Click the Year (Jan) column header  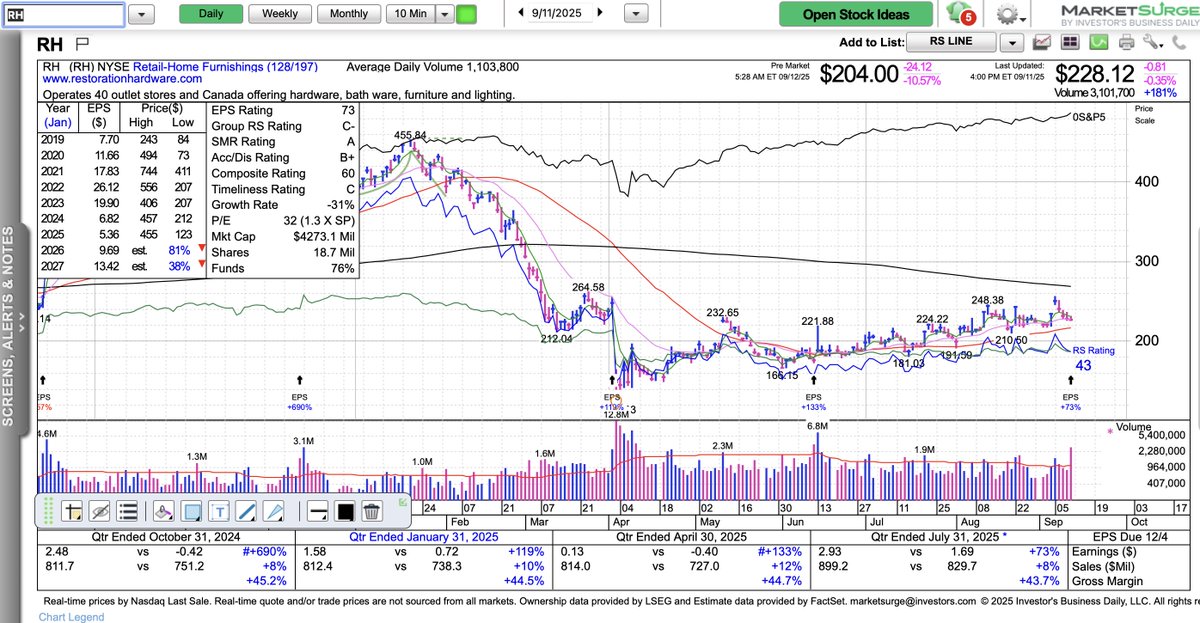(57, 115)
